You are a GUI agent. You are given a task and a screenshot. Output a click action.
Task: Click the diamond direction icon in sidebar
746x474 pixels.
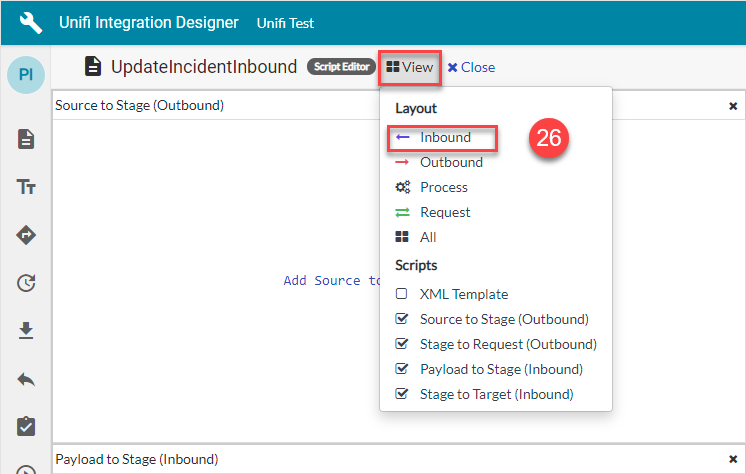click(x=26, y=235)
